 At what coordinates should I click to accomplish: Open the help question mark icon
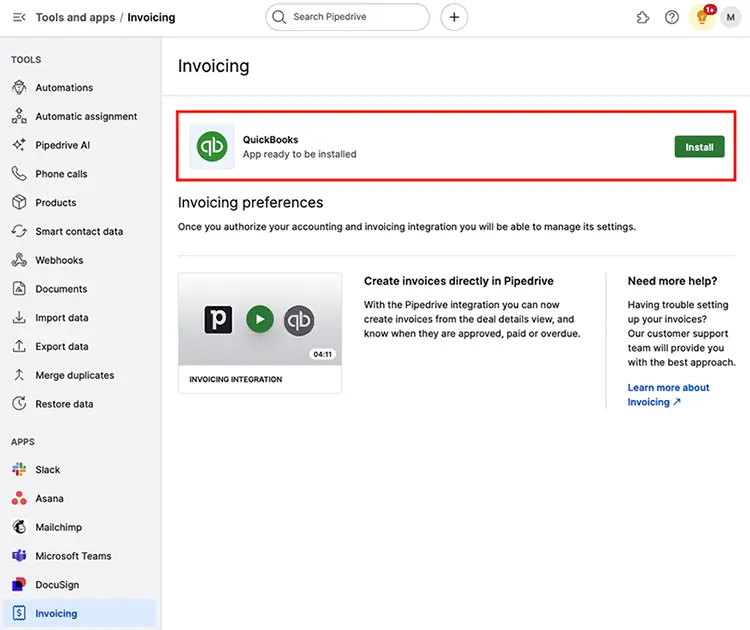point(672,17)
